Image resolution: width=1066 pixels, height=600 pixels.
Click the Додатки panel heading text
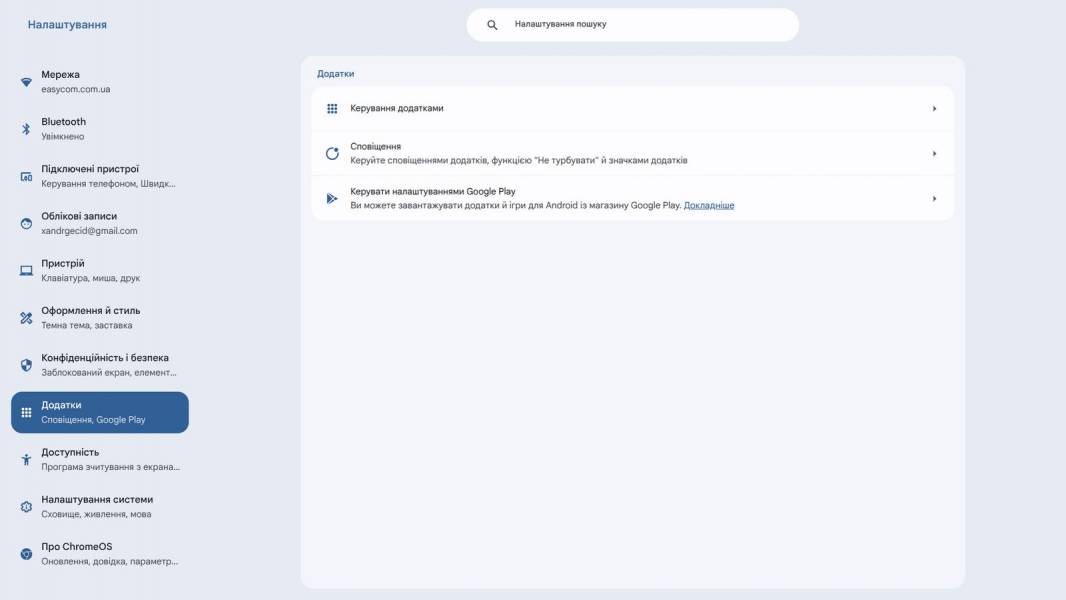[335, 73]
